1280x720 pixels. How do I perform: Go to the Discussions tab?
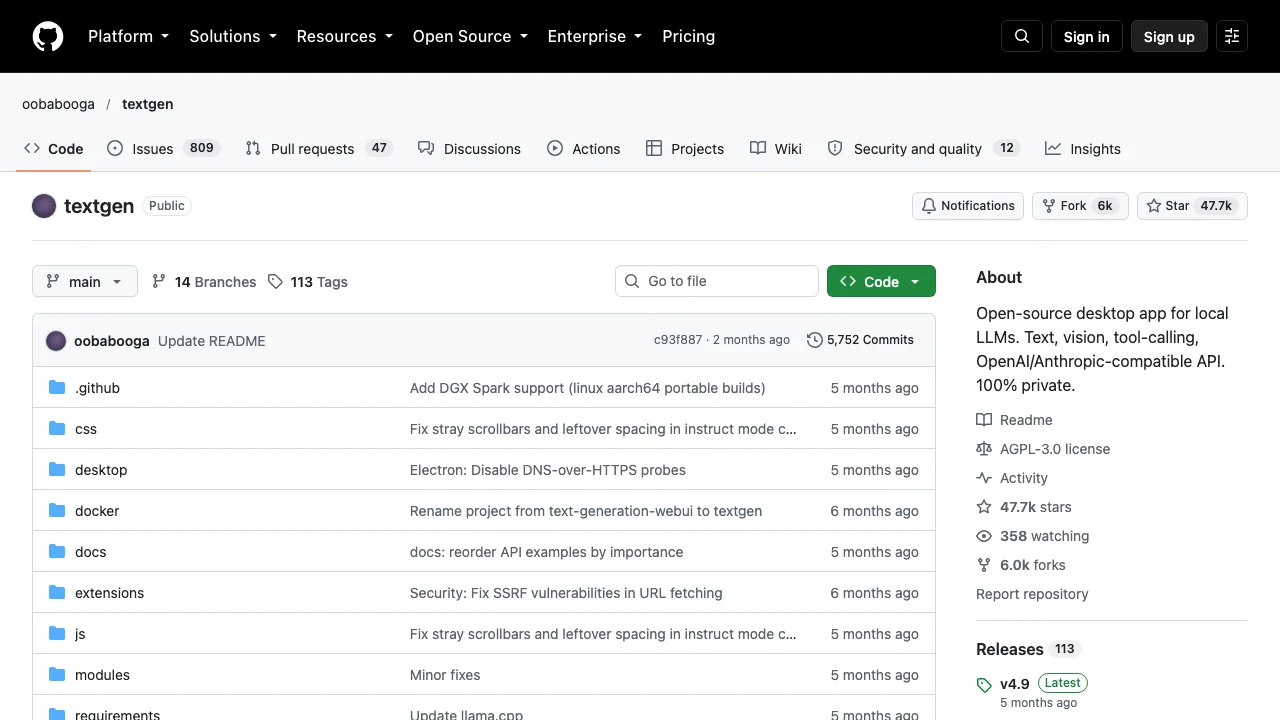469,149
